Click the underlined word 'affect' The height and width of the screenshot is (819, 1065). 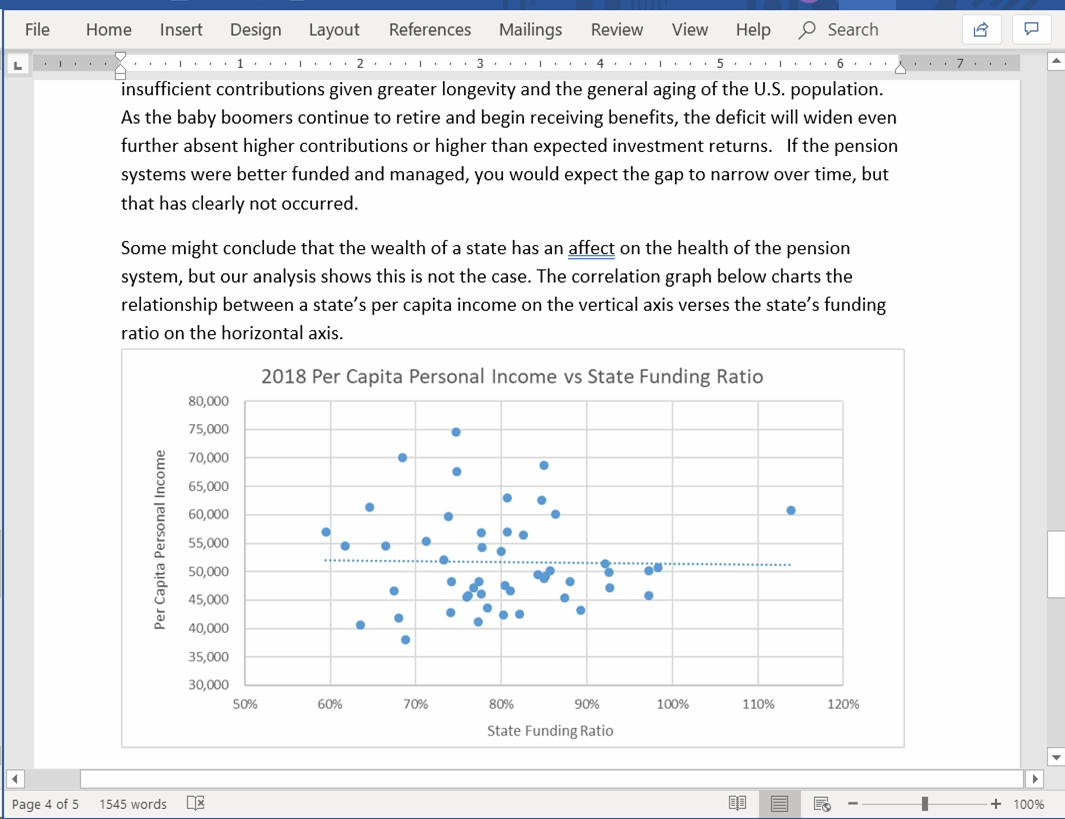click(x=591, y=248)
